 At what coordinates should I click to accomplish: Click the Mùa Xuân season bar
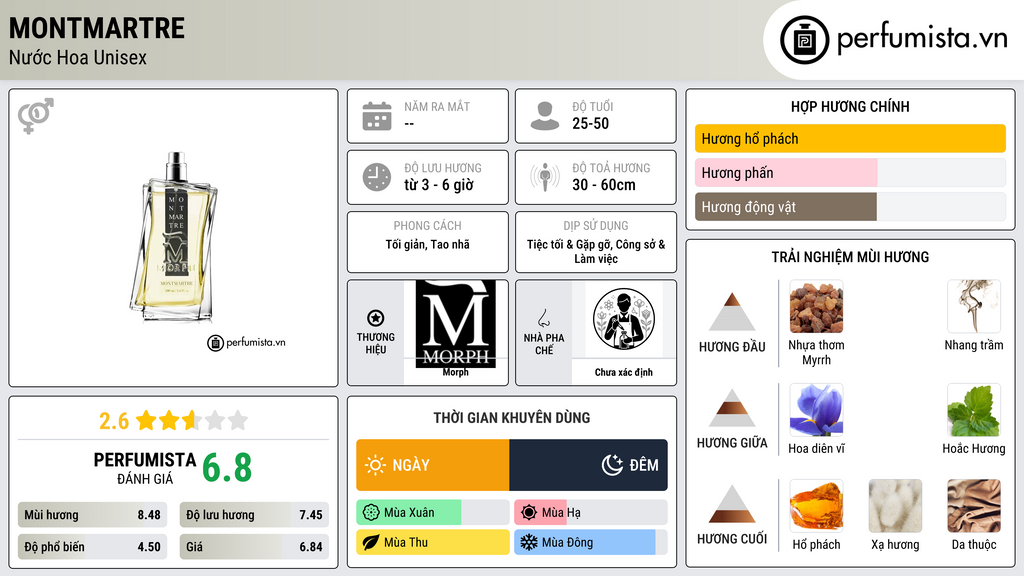(x=432, y=513)
